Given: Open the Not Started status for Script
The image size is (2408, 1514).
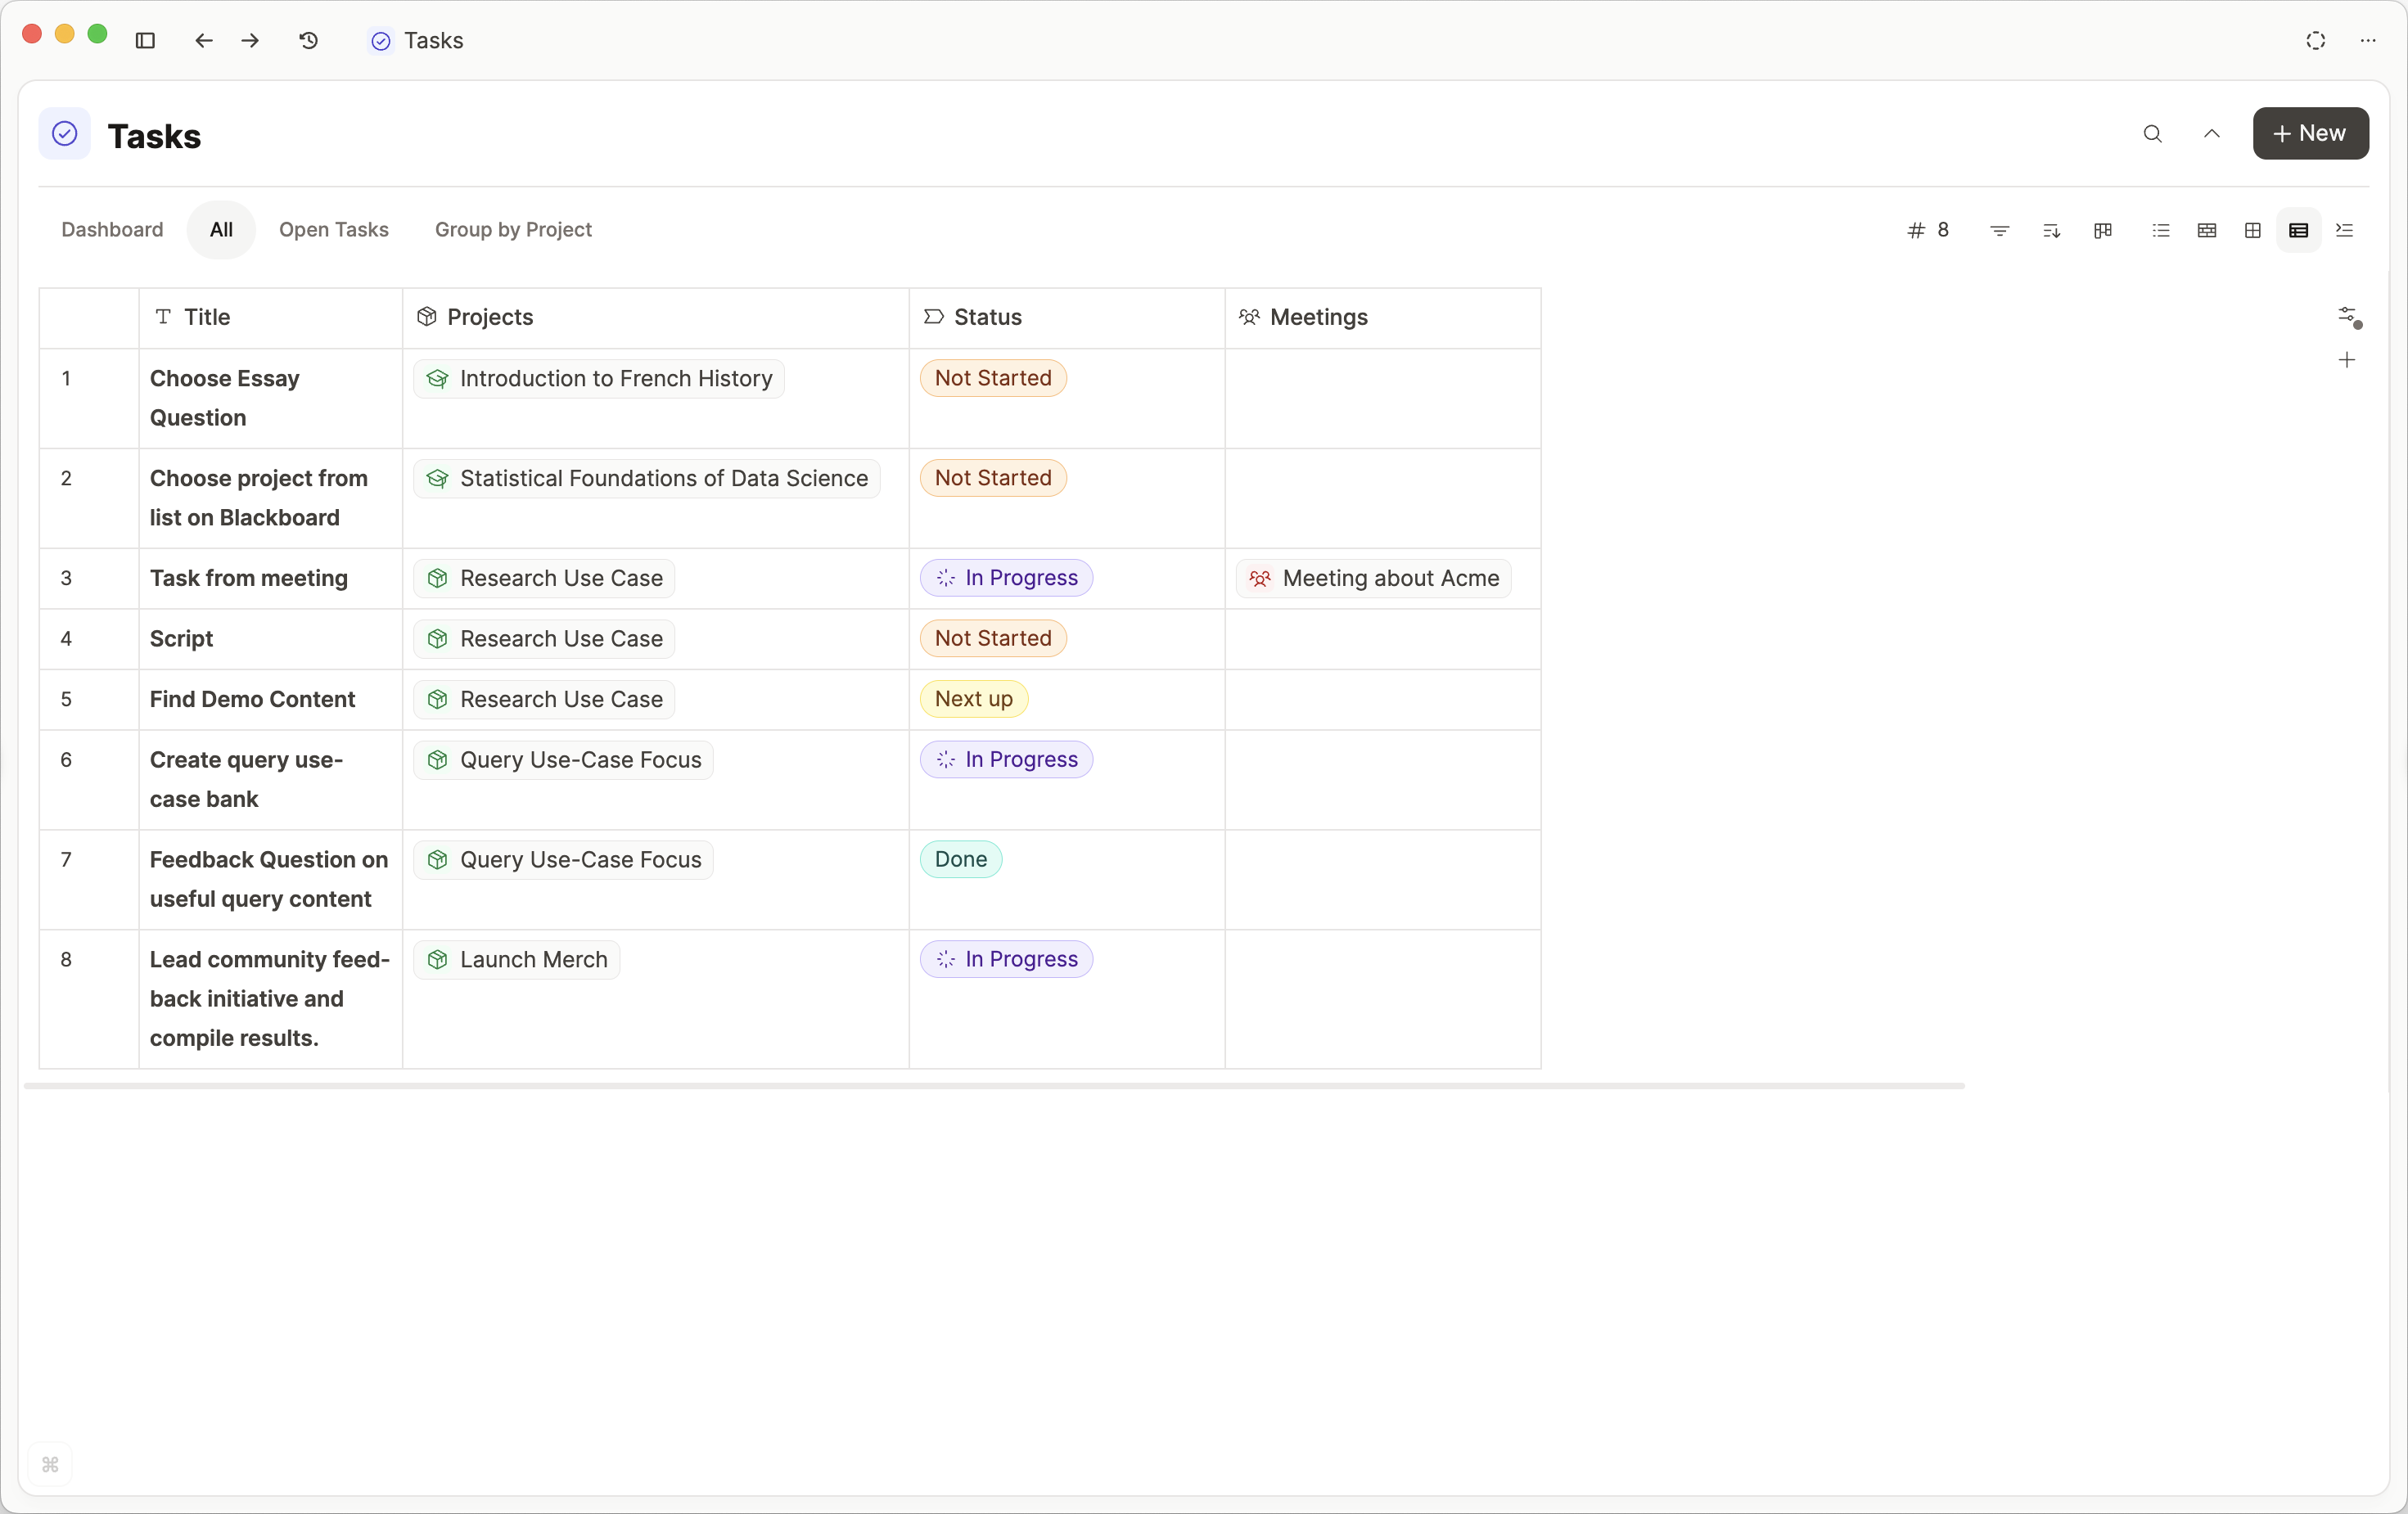Looking at the screenshot, I should [x=992, y=638].
